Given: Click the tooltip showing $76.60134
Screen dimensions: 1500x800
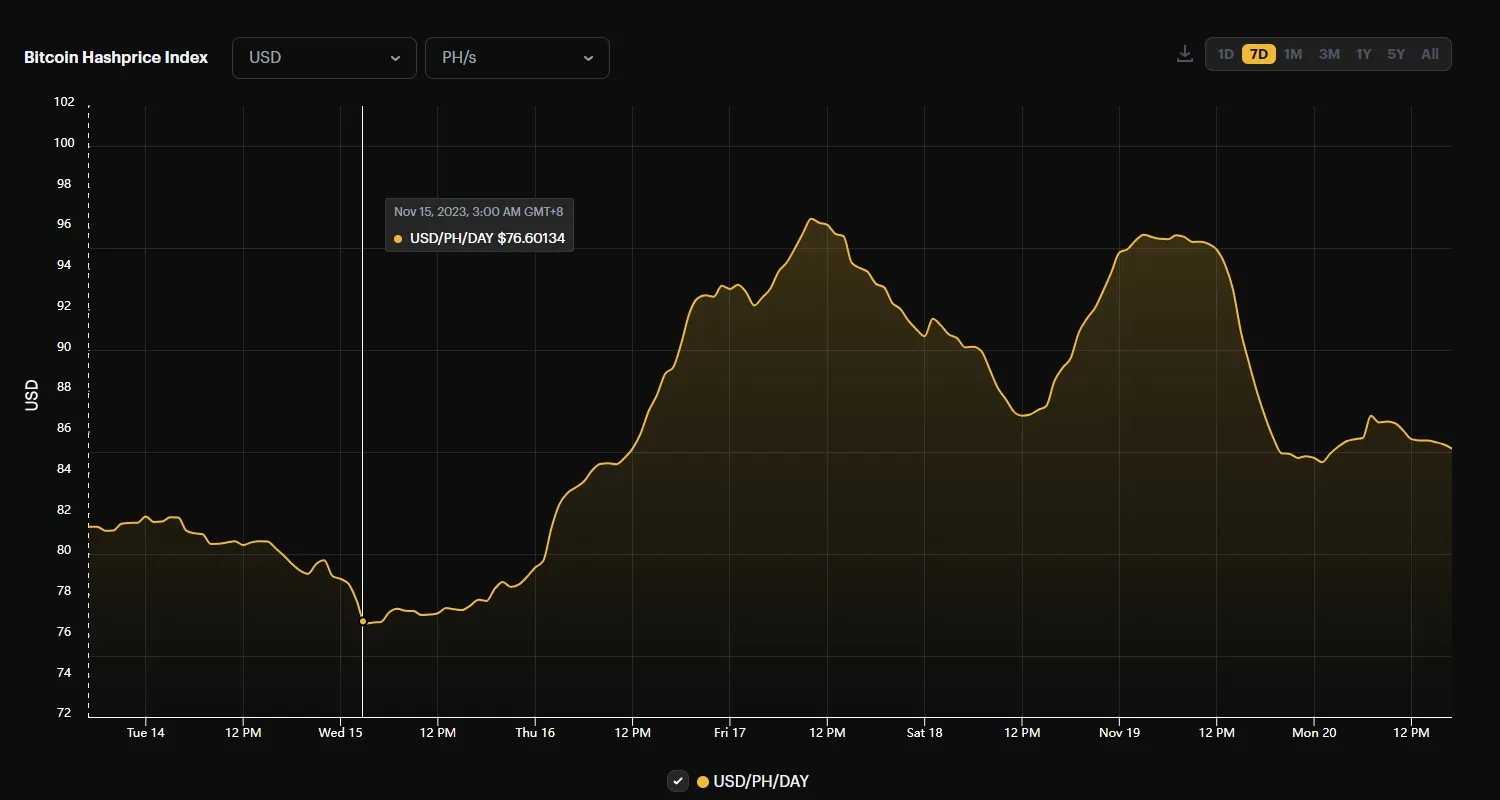Looking at the screenshot, I should 479,224.
